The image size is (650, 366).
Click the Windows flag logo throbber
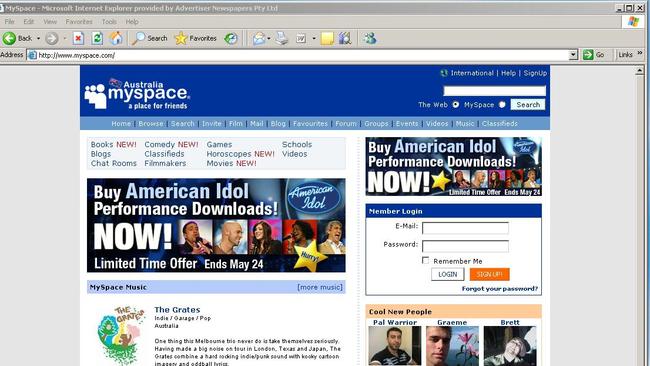pyautogui.click(x=633, y=22)
